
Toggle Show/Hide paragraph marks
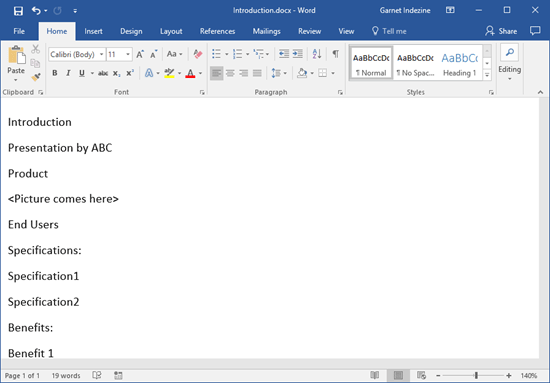(335, 54)
